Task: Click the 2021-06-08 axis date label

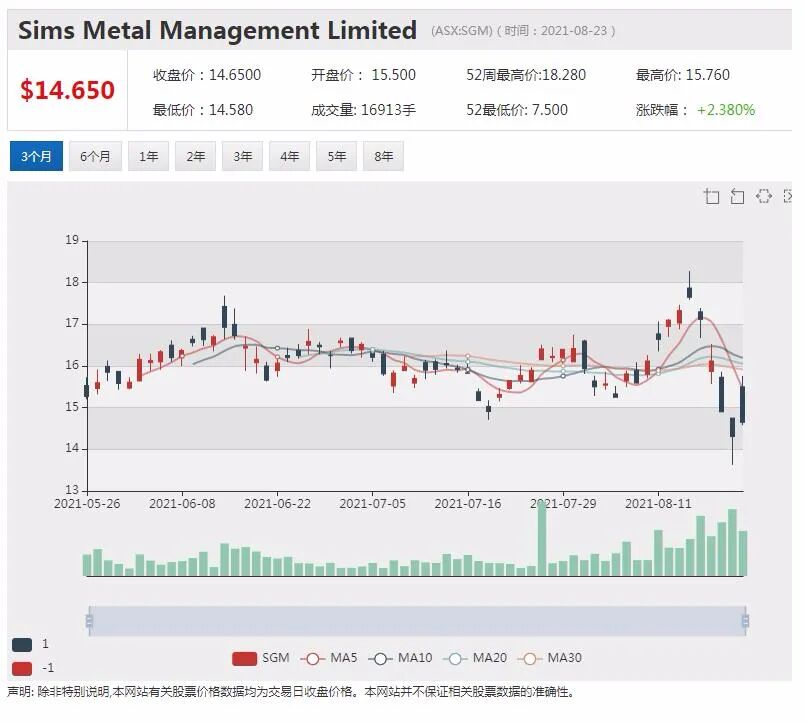Action: tap(182, 504)
